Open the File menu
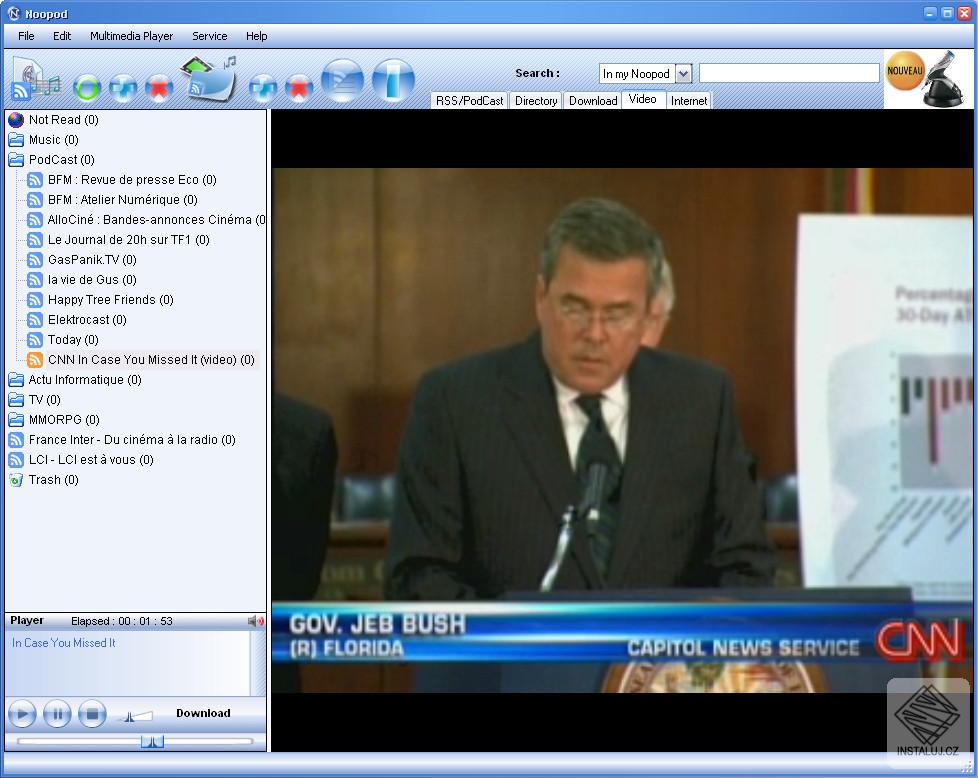 [26, 36]
